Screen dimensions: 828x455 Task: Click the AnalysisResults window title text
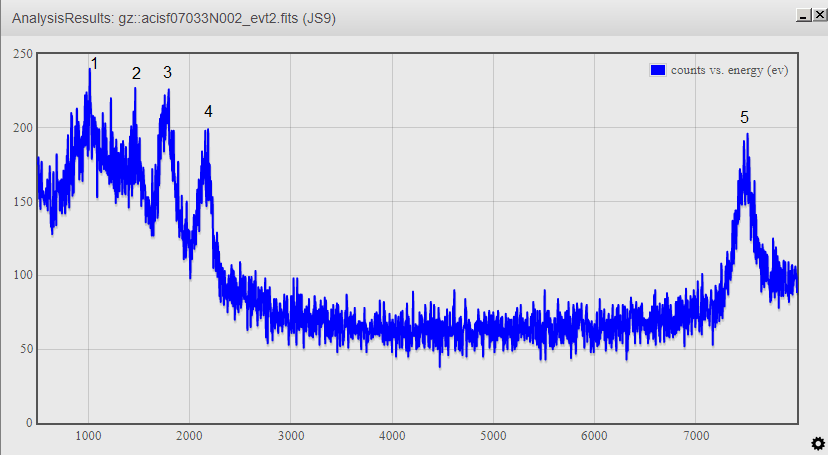pyautogui.click(x=174, y=18)
